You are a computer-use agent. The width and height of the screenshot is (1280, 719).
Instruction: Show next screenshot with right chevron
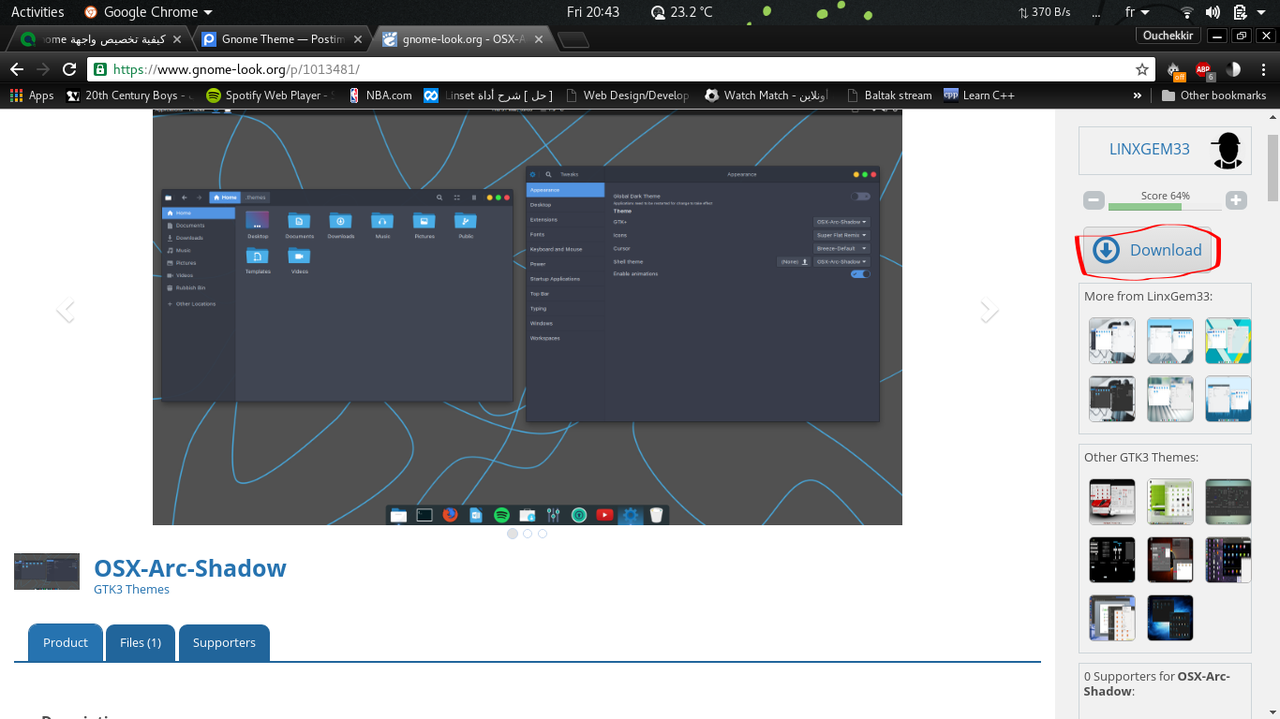pyautogui.click(x=988, y=311)
